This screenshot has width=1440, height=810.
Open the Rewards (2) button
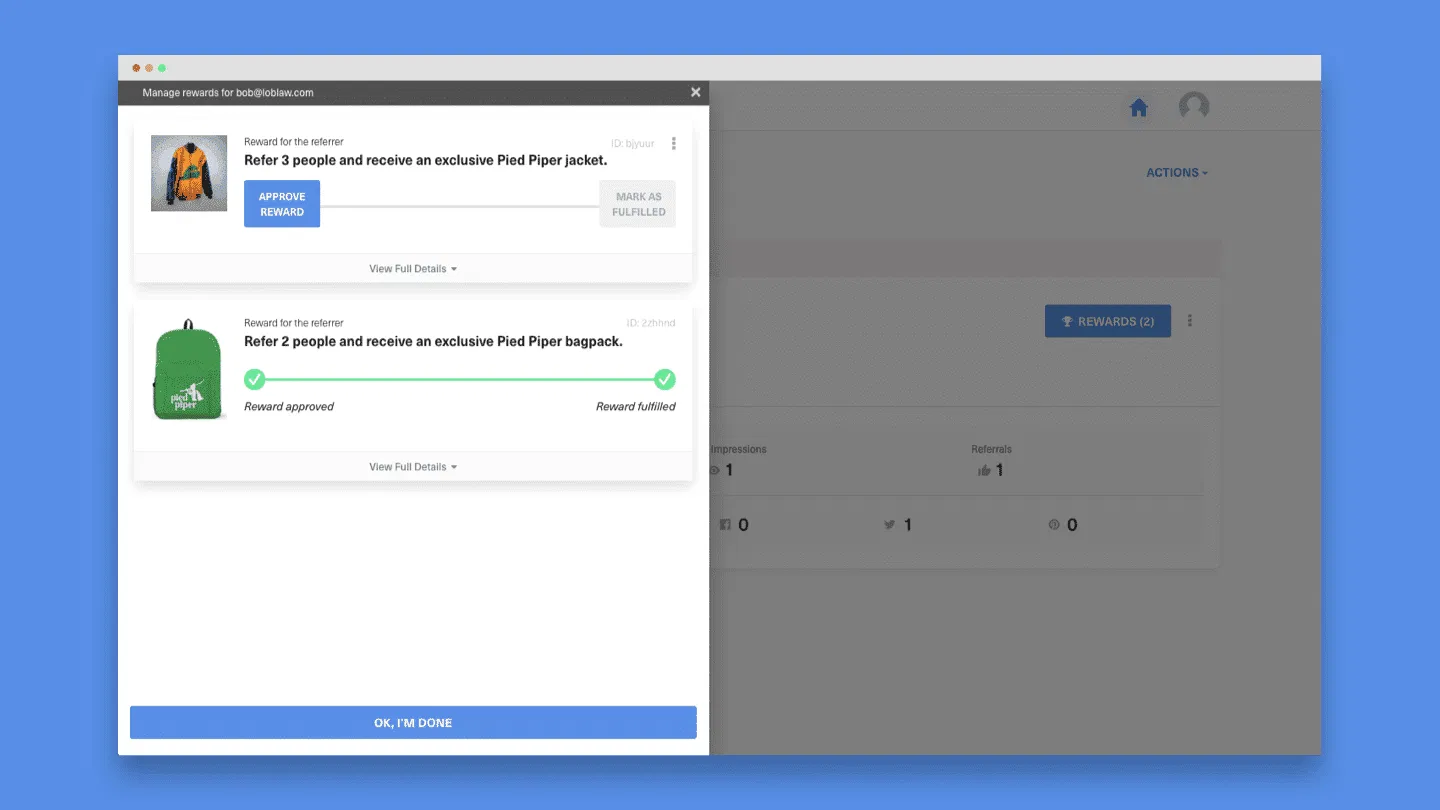pos(1107,321)
